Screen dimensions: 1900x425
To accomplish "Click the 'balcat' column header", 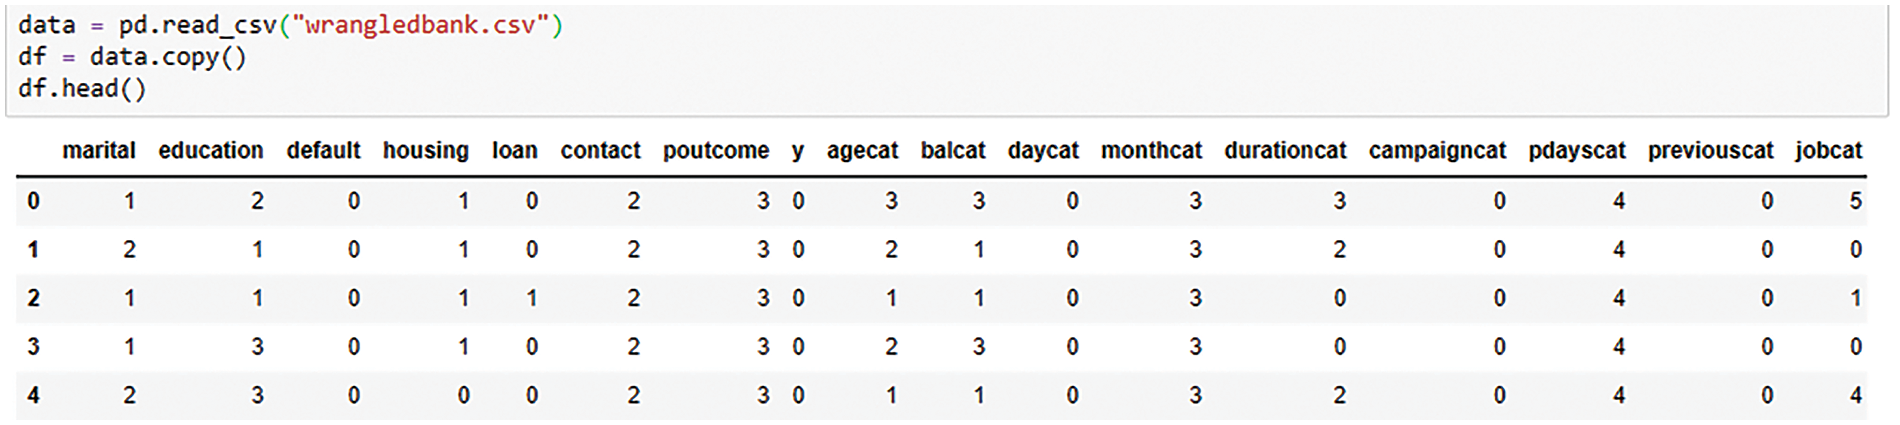I will (952, 151).
